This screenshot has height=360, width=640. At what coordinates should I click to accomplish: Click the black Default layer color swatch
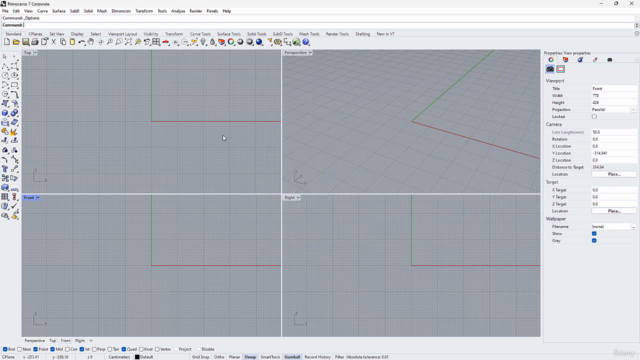point(137,357)
